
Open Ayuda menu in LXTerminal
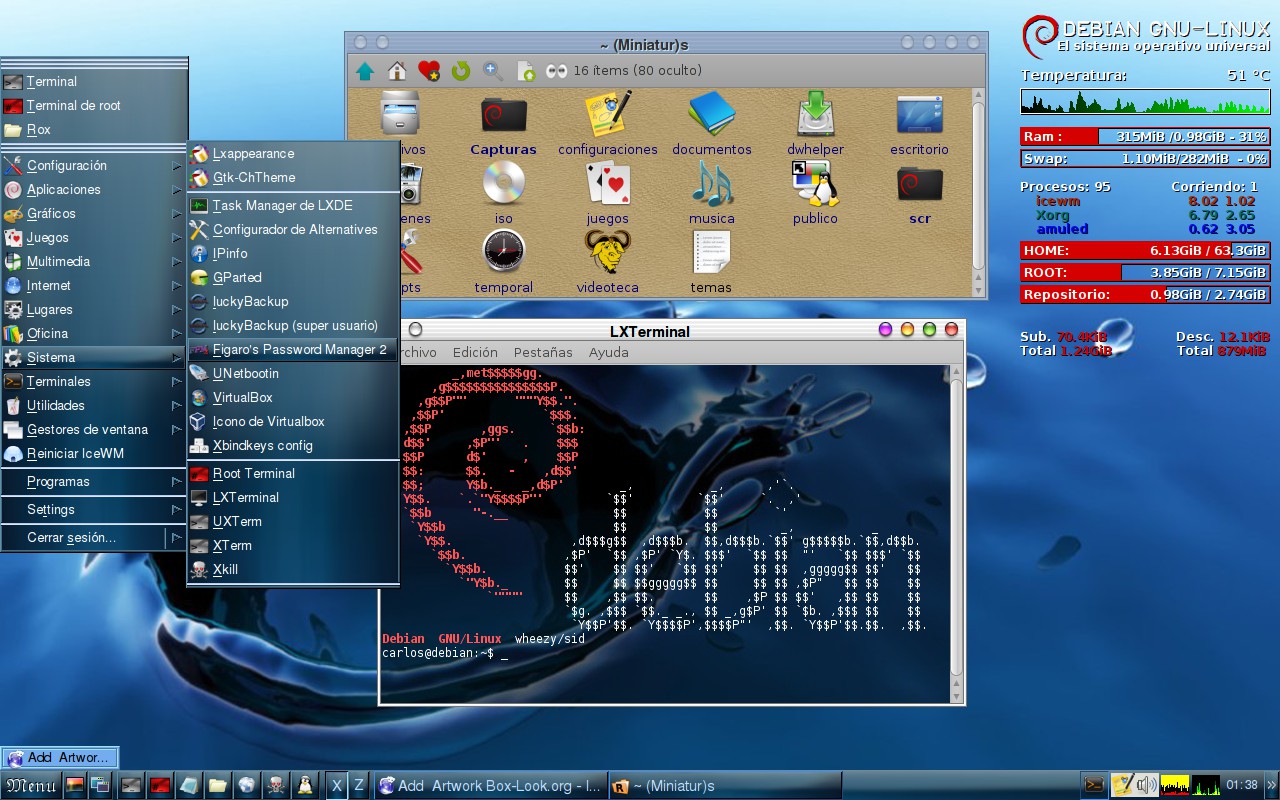(609, 352)
